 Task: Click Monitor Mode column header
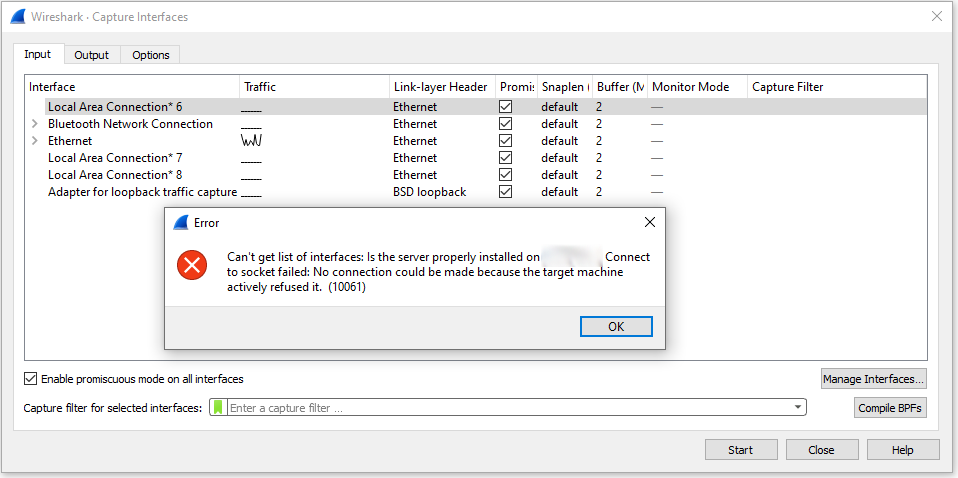(697, 87)
